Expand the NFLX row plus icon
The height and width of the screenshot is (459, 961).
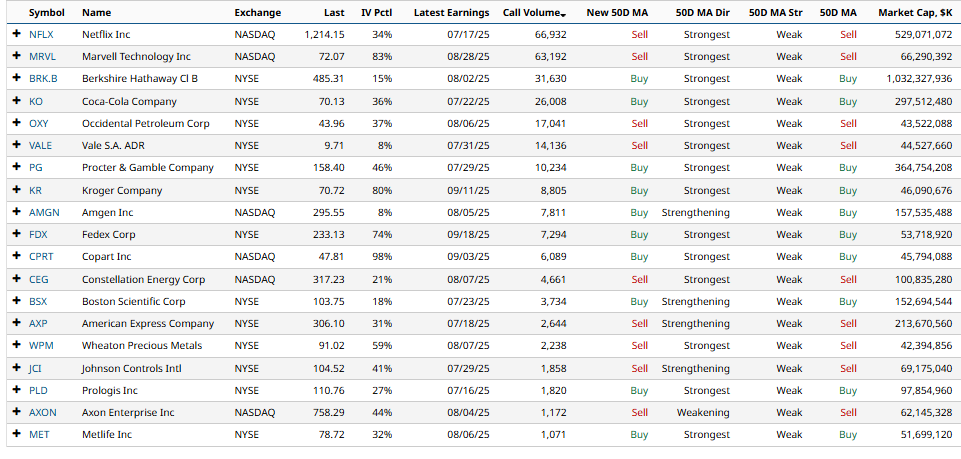[x=17, y=34]
